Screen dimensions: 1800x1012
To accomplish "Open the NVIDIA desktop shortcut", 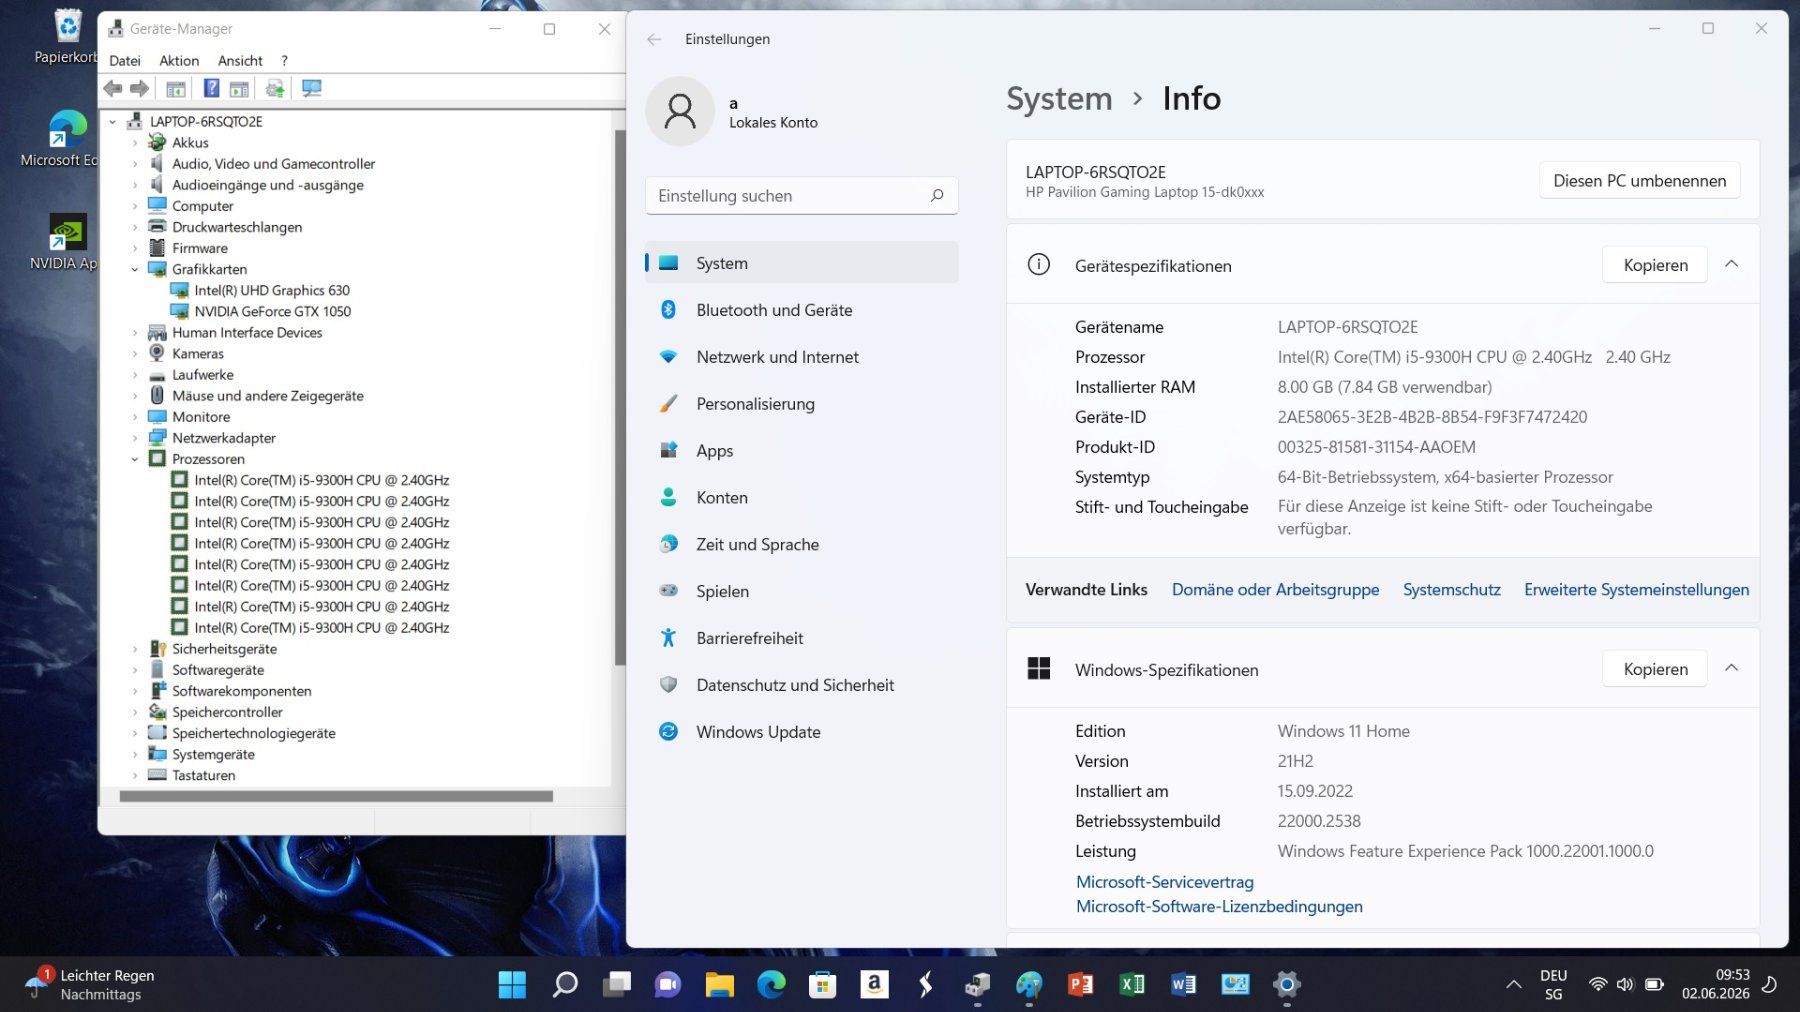I will coord(65,243).
